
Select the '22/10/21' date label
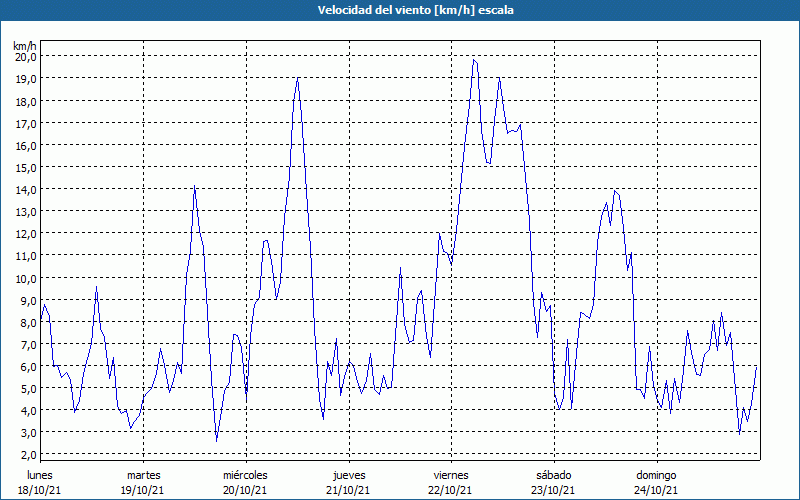[x=451, y=490]
